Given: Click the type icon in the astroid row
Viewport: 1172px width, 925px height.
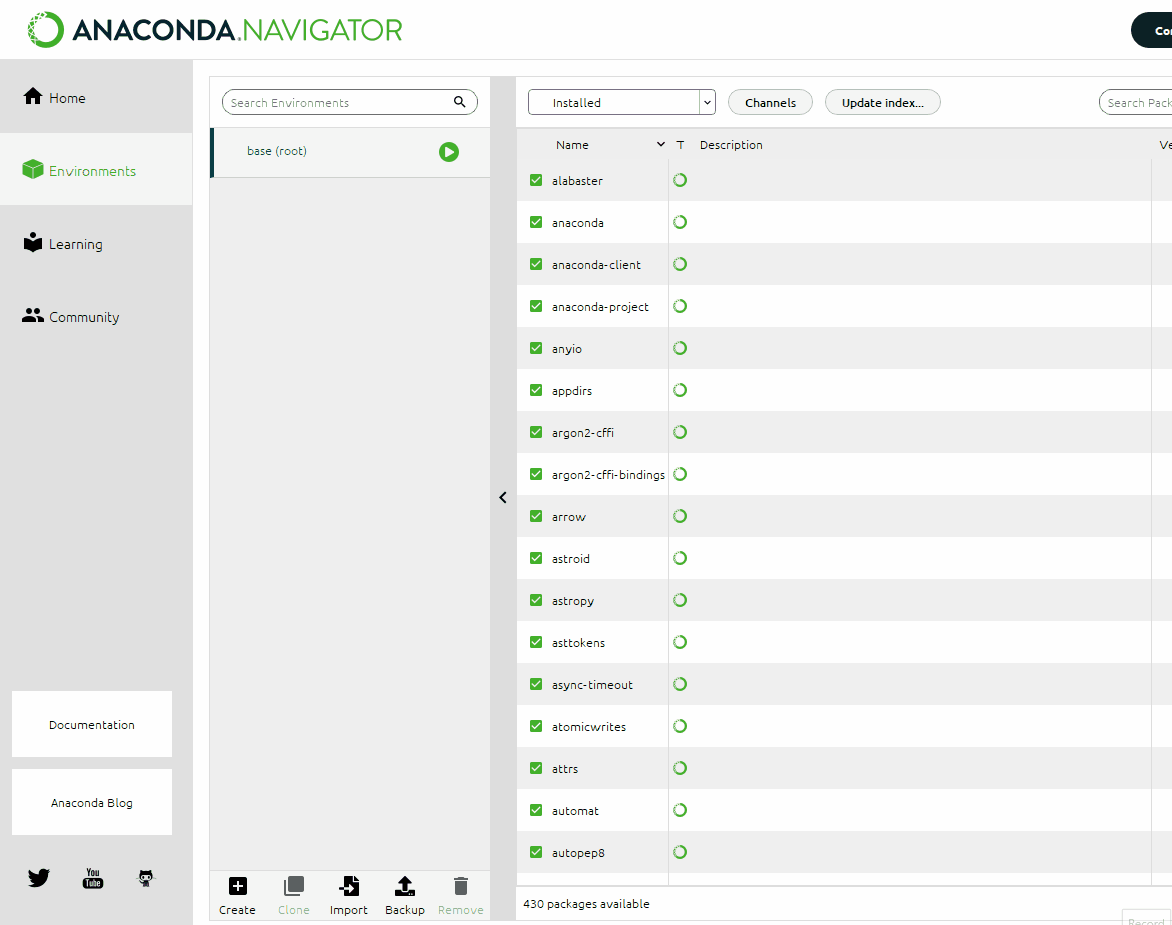Looking at the screenshot, I should click(679, 558).
